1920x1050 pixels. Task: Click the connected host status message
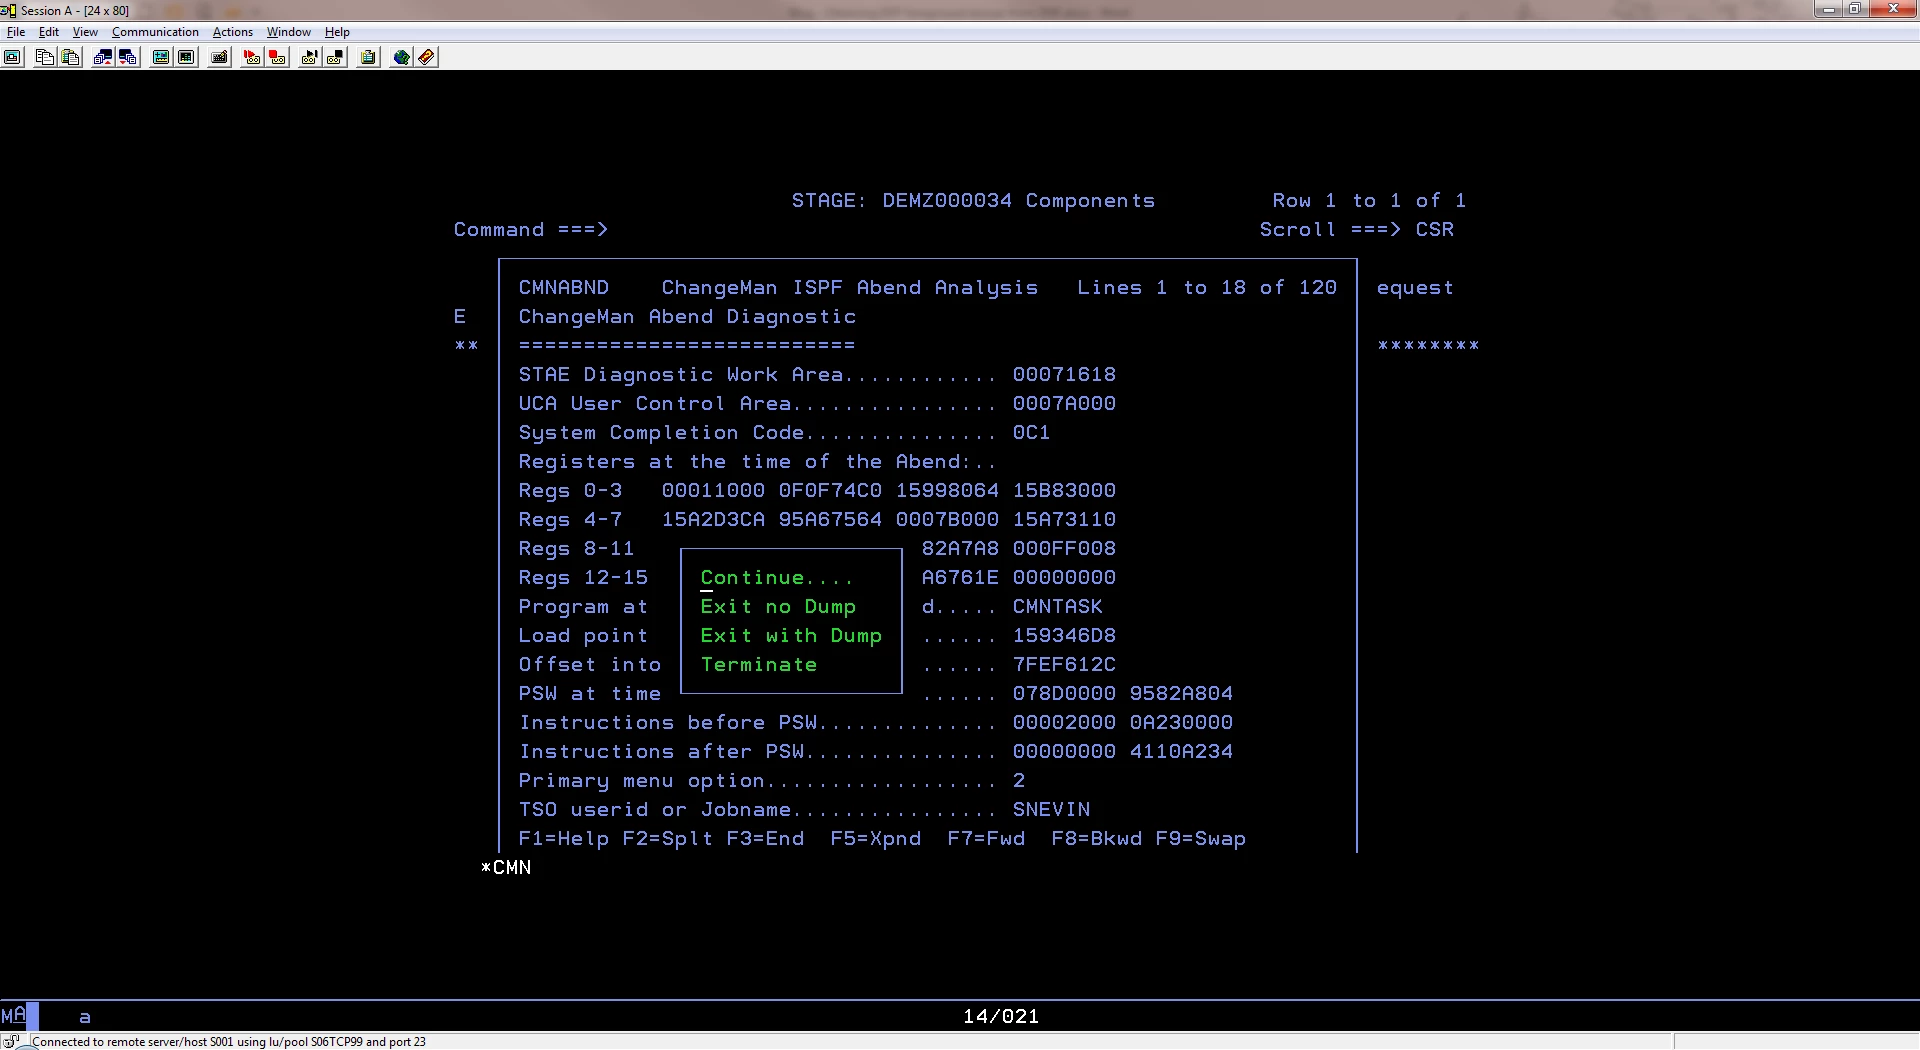click(229, 1041)
